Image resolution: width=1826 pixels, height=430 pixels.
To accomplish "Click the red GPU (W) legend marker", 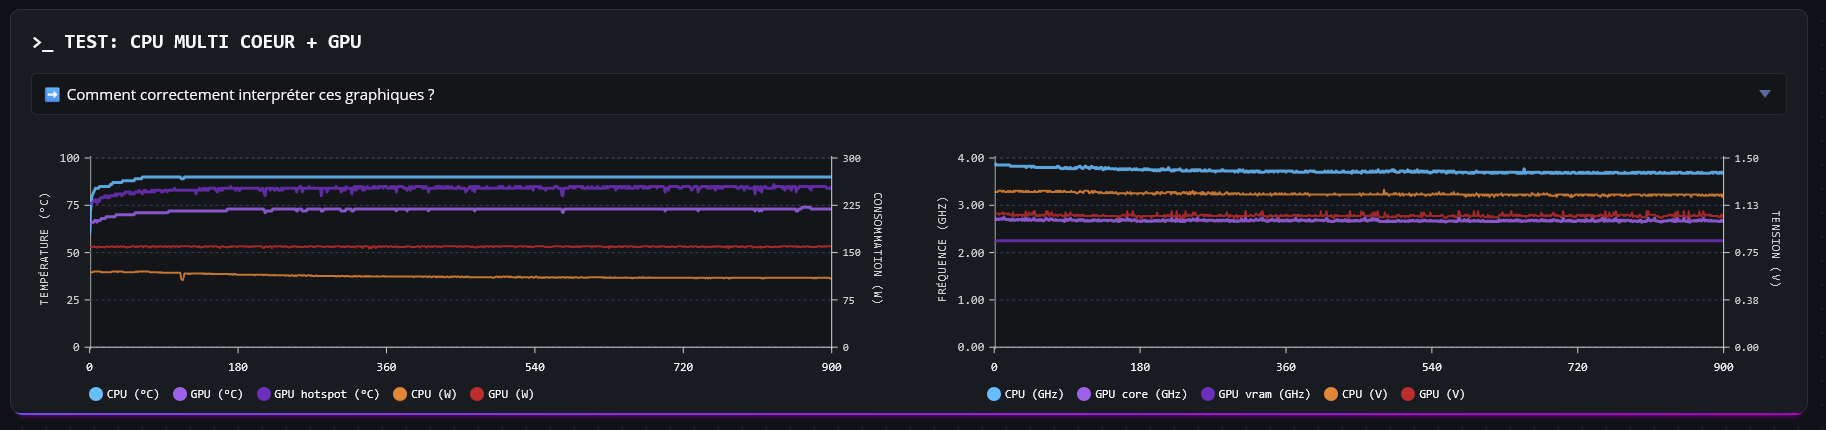I will (477, 394).
